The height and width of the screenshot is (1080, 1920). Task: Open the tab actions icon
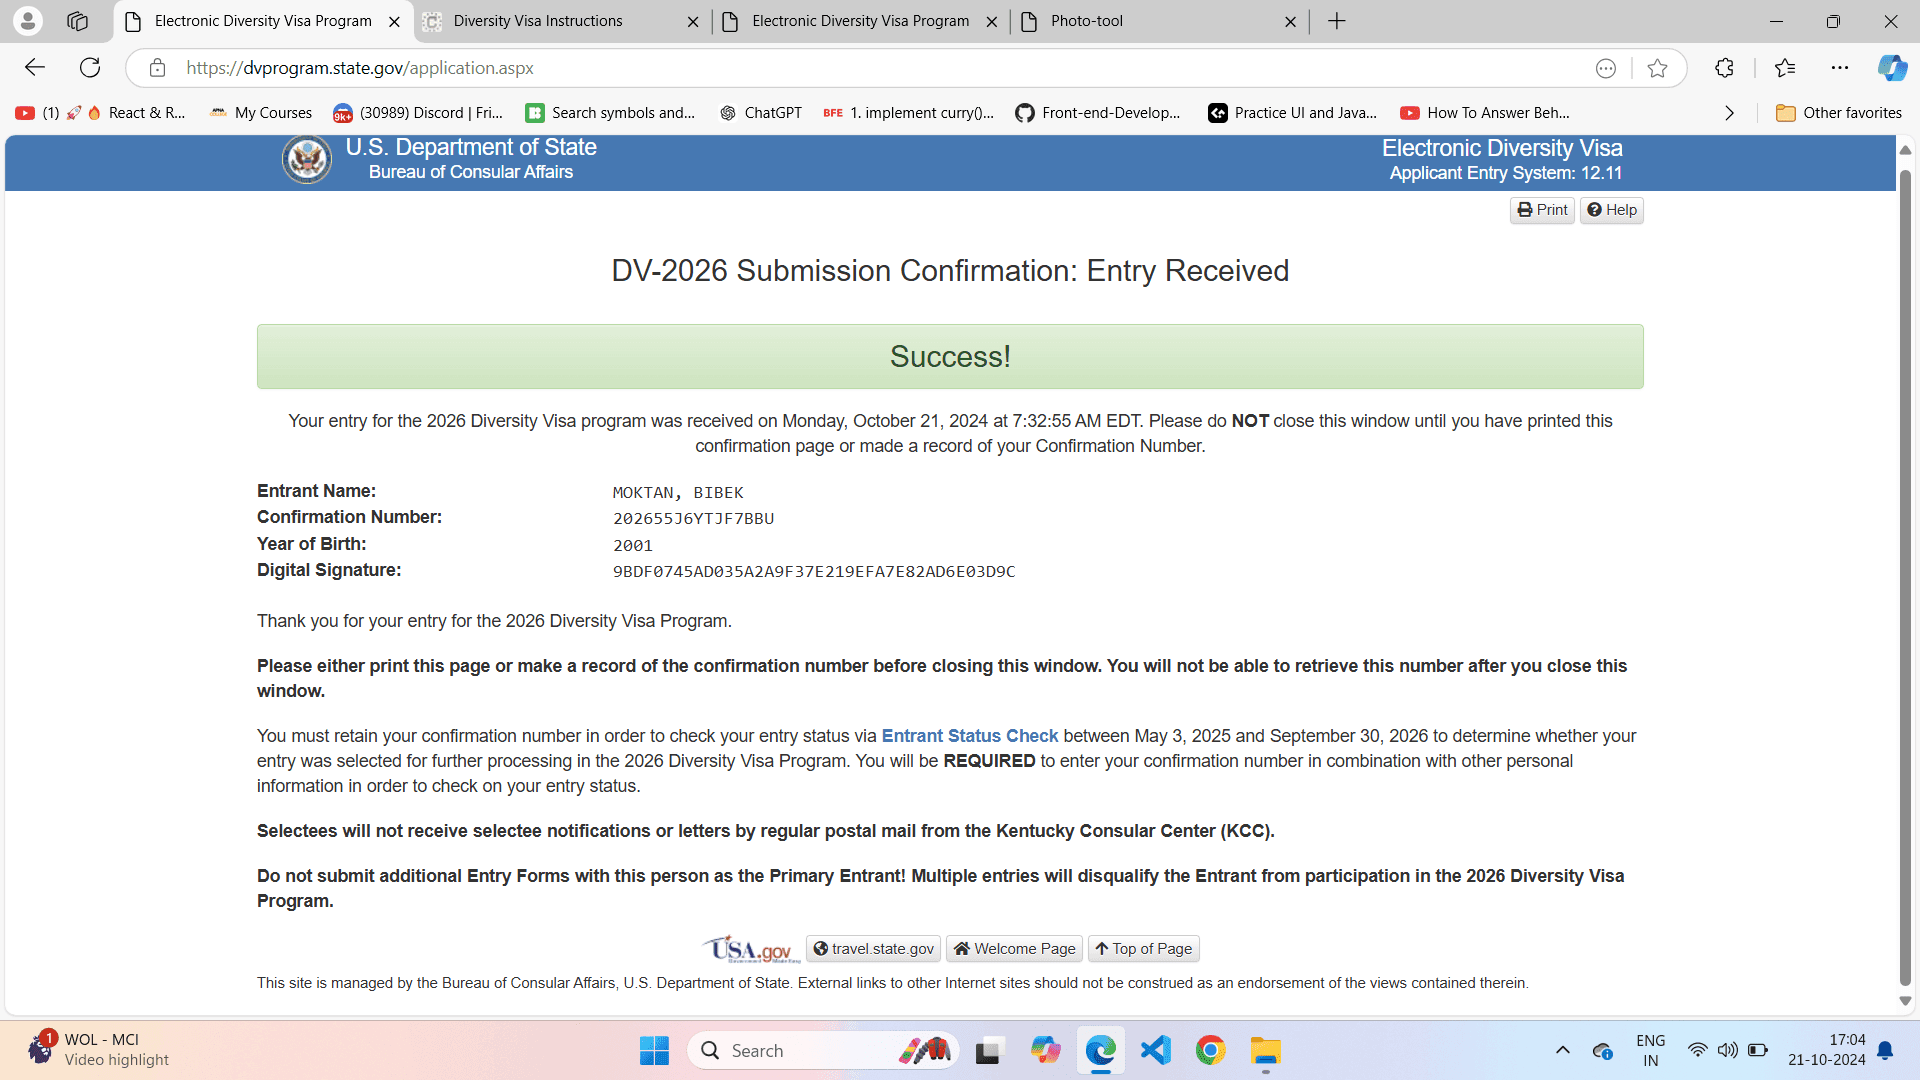pos(78,21)
